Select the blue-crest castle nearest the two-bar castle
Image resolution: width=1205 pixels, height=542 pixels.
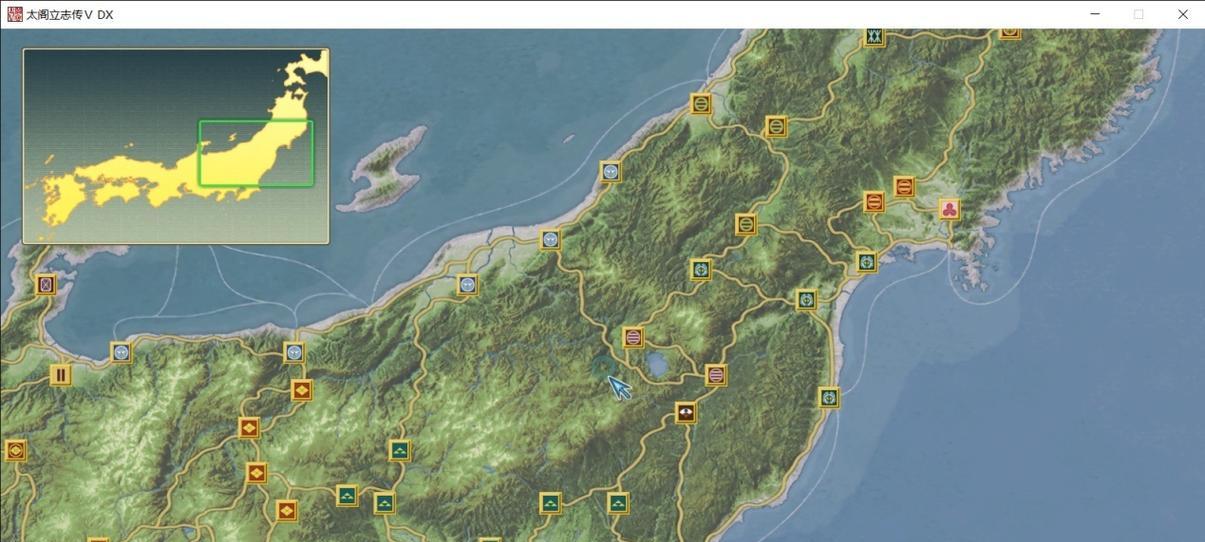tap(121, 352)
